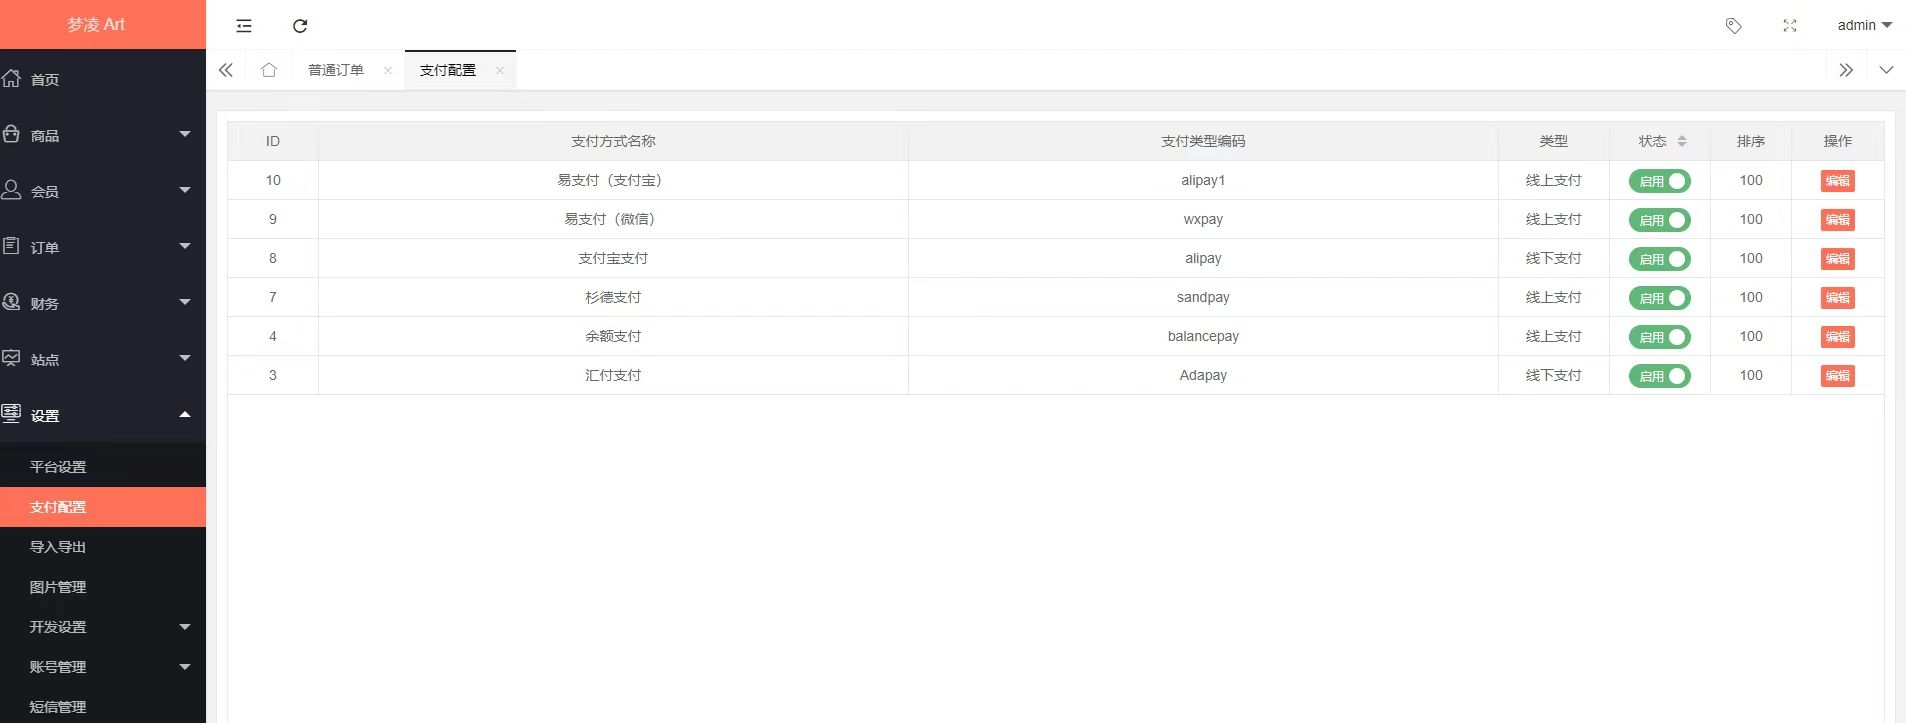This screenshot has width=1906, height=723.
Task: Collapse the sidebar with the menu fold icon
Action: tap(244, 26)
